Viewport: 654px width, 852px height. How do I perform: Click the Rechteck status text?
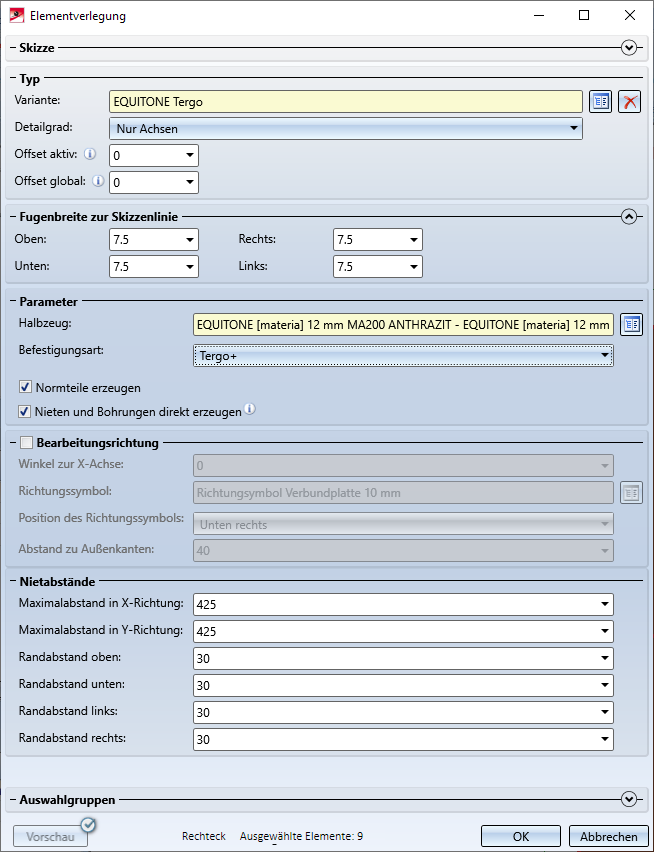[x=204, y=836]
